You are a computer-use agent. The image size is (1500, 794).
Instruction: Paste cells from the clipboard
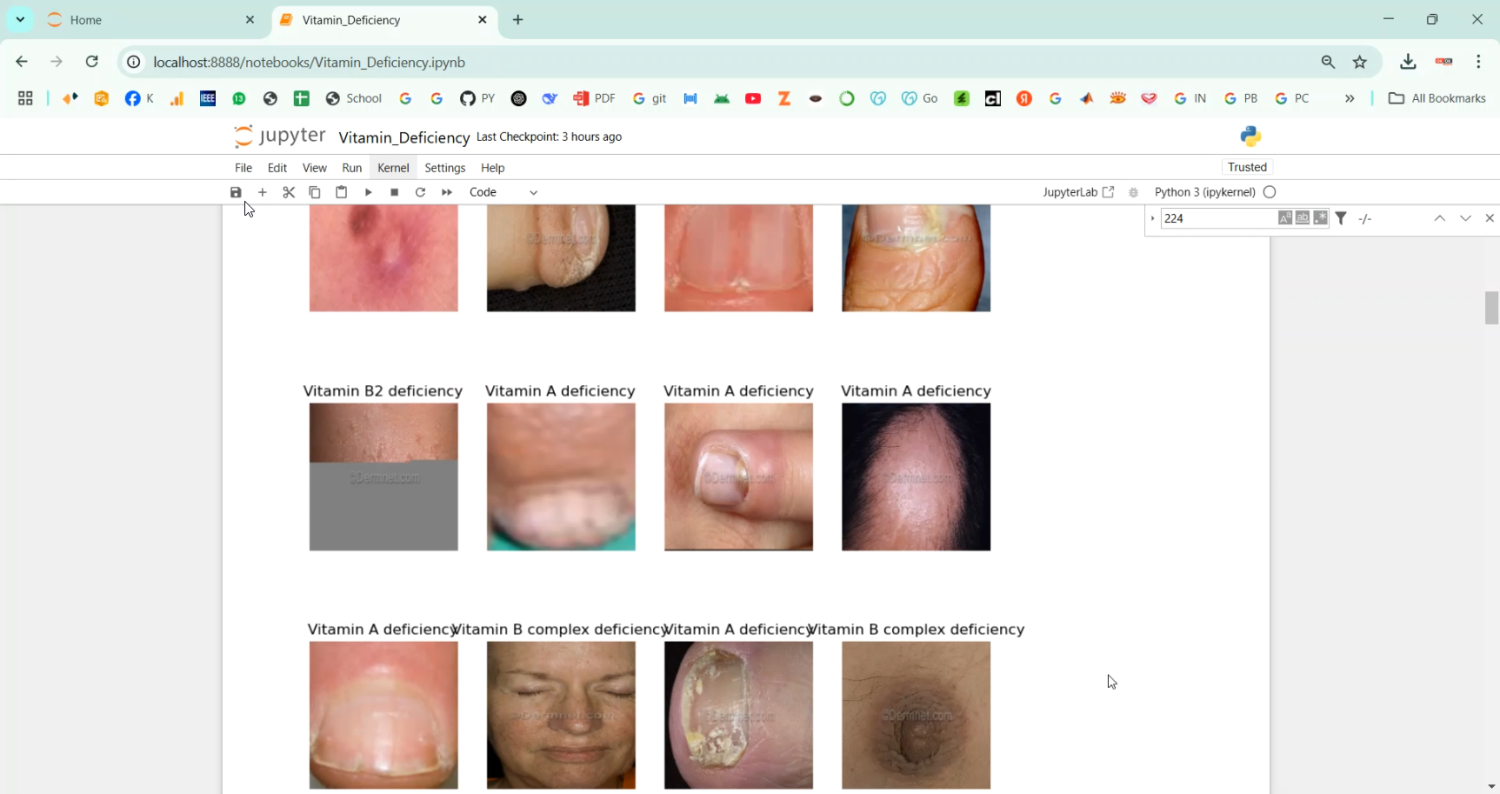pos(341,191)
